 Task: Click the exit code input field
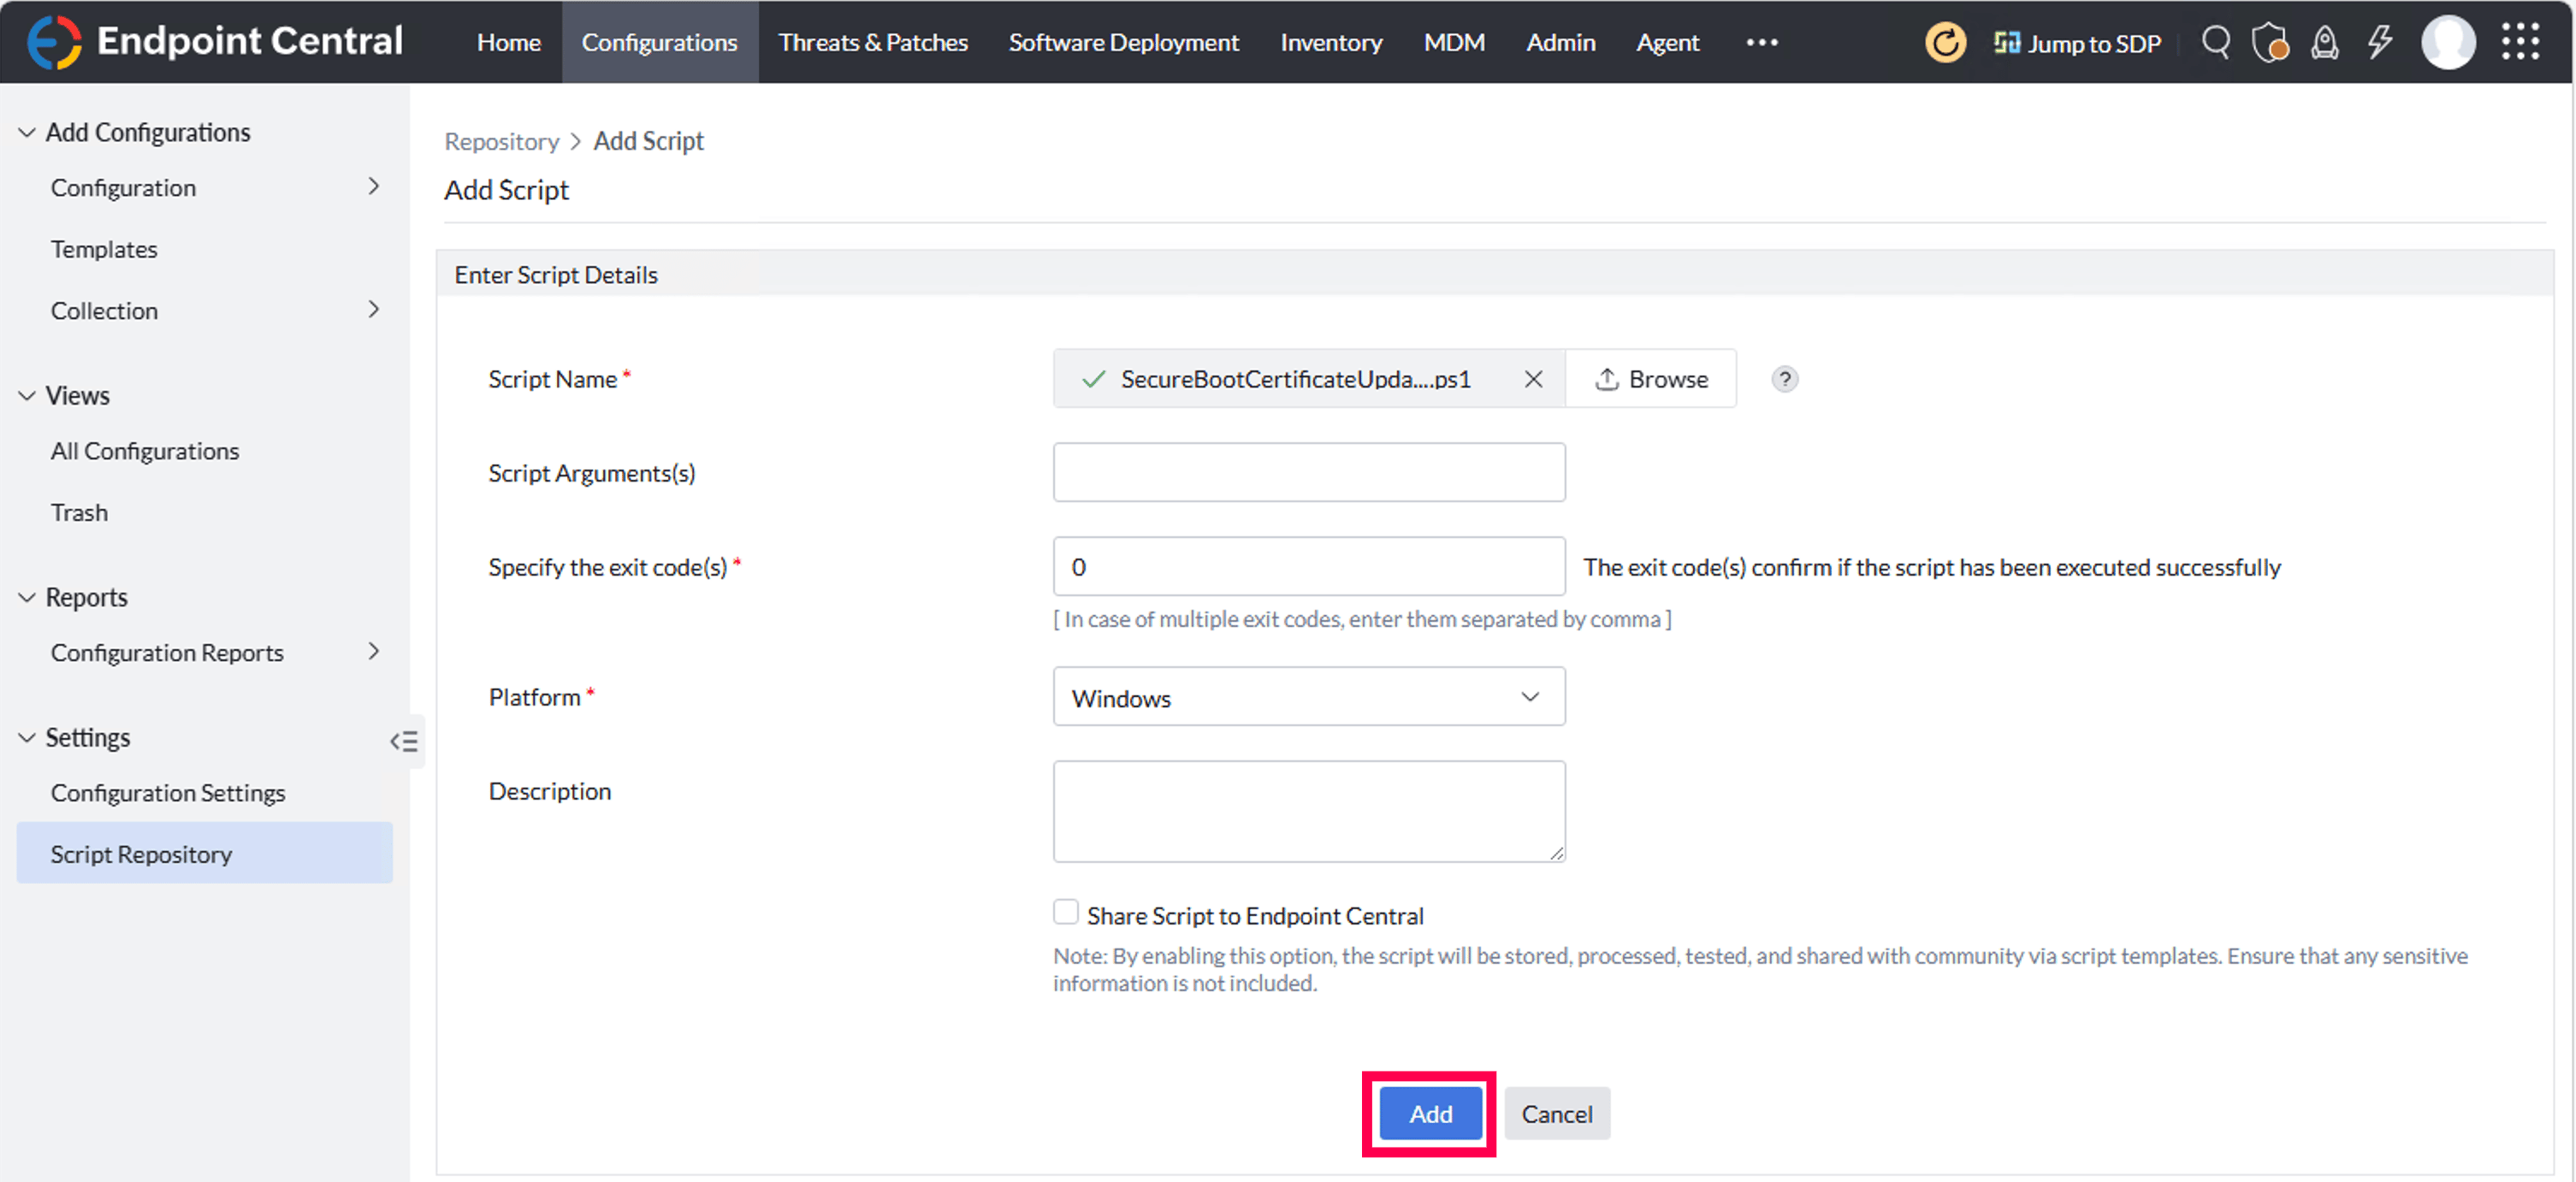(1309, 567)
